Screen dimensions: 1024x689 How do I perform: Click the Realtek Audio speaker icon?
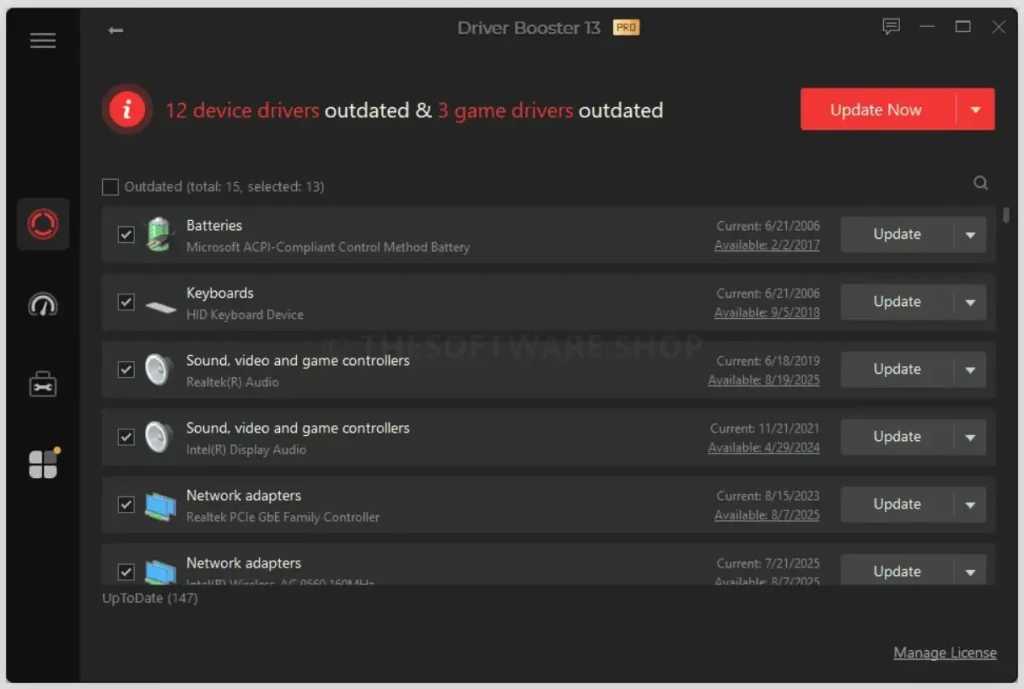(158, 370)
